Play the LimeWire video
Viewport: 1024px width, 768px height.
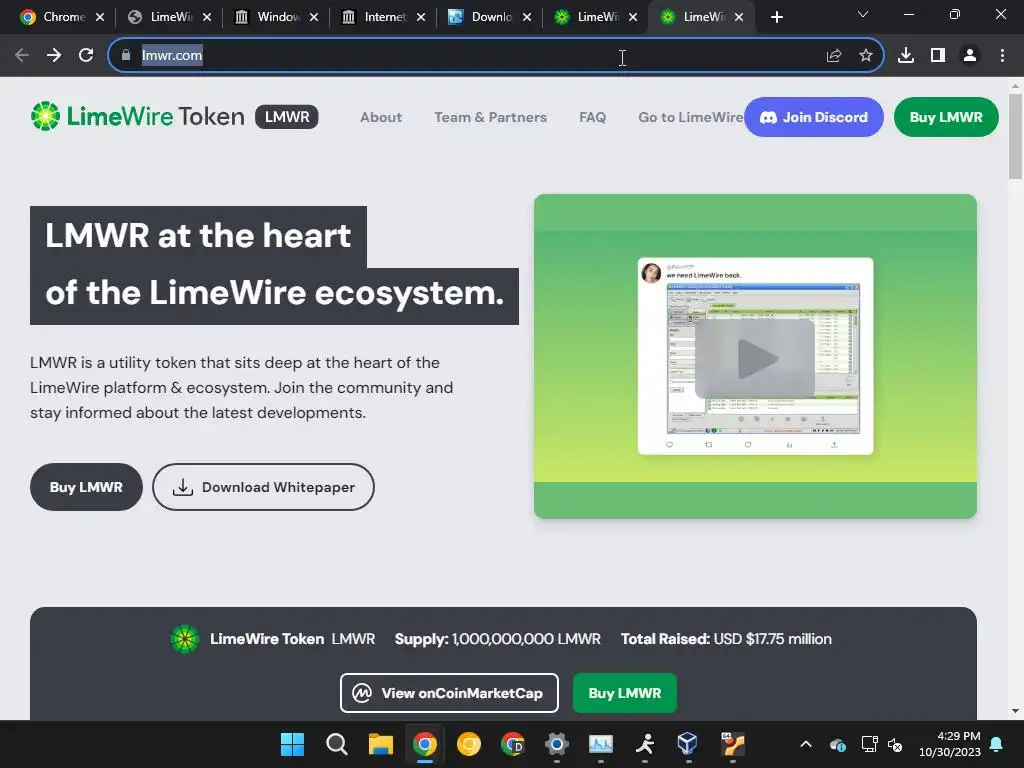[755, 358]
